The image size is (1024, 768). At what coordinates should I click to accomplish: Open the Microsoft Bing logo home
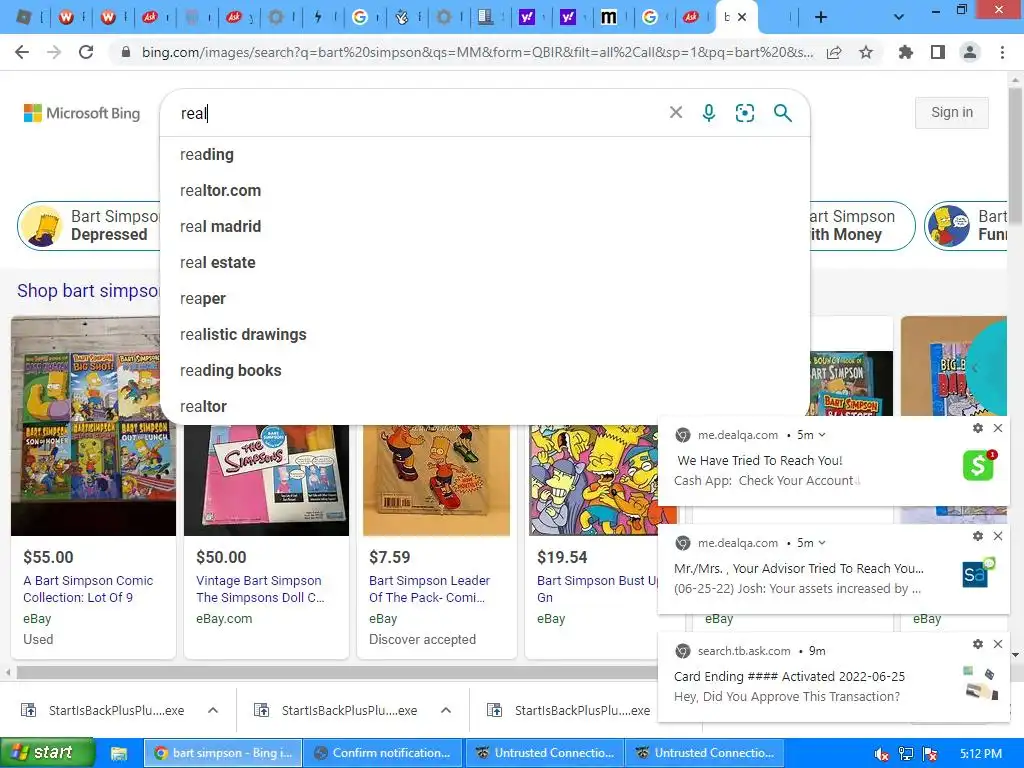[82, 113]
